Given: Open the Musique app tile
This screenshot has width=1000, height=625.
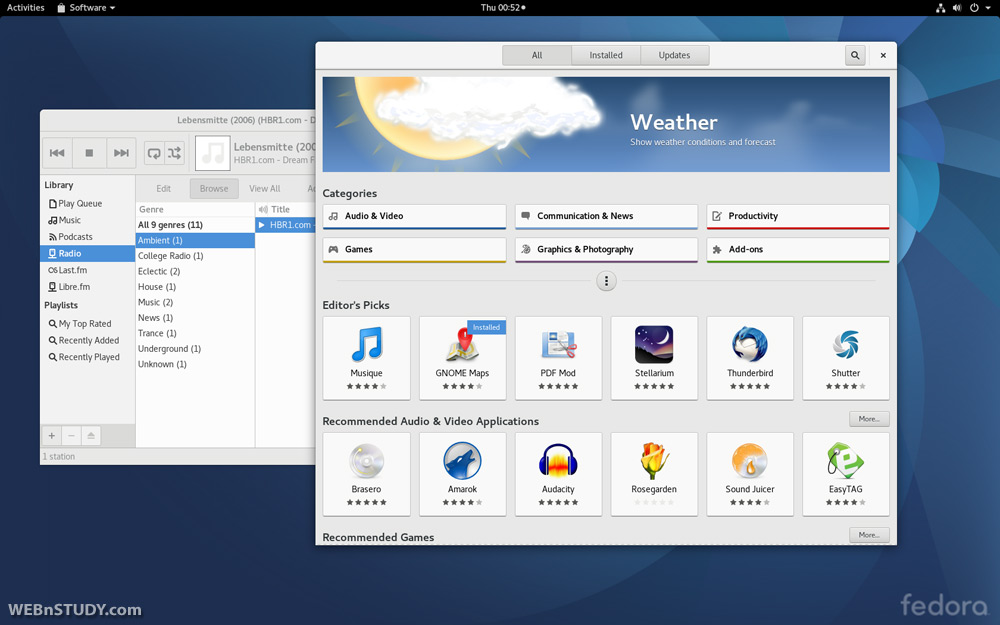Looking at the screenshot, I should 367,358.
